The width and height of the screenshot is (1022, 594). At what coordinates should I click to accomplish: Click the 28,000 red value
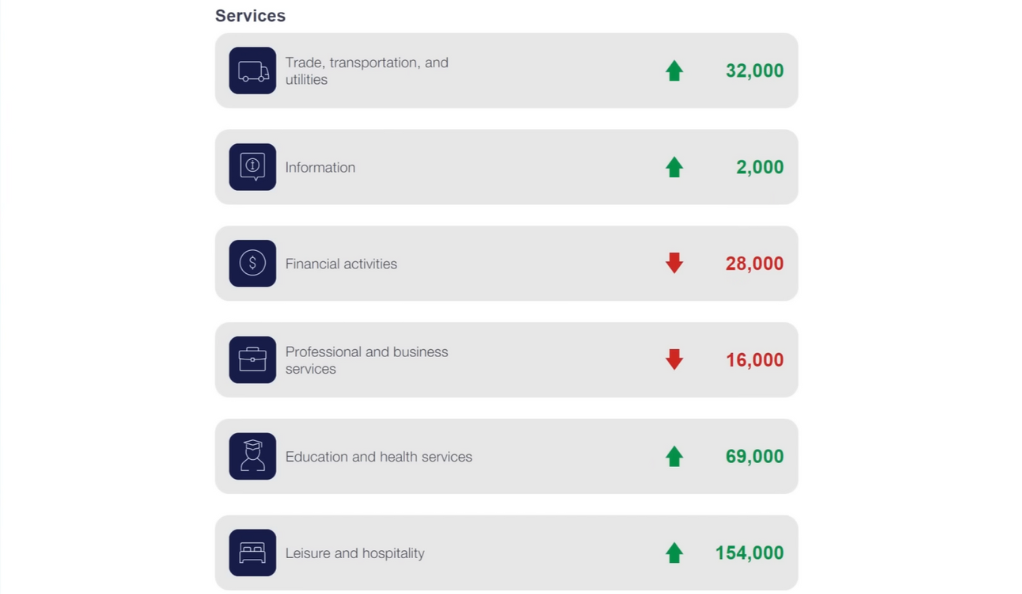[755, 263]
